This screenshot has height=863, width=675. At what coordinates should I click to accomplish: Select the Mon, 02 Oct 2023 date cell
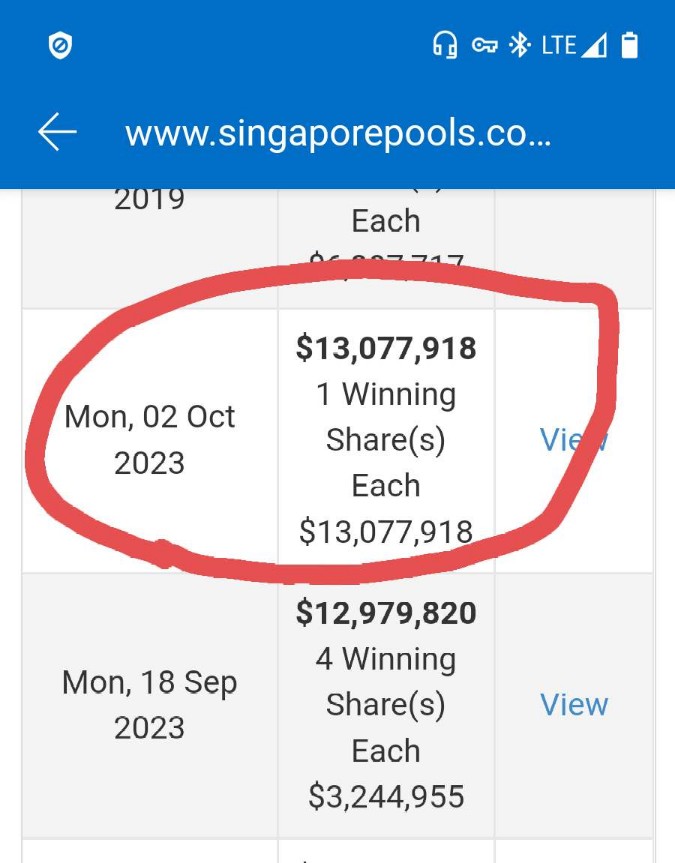pyautogui.click(x=150, y=440)
